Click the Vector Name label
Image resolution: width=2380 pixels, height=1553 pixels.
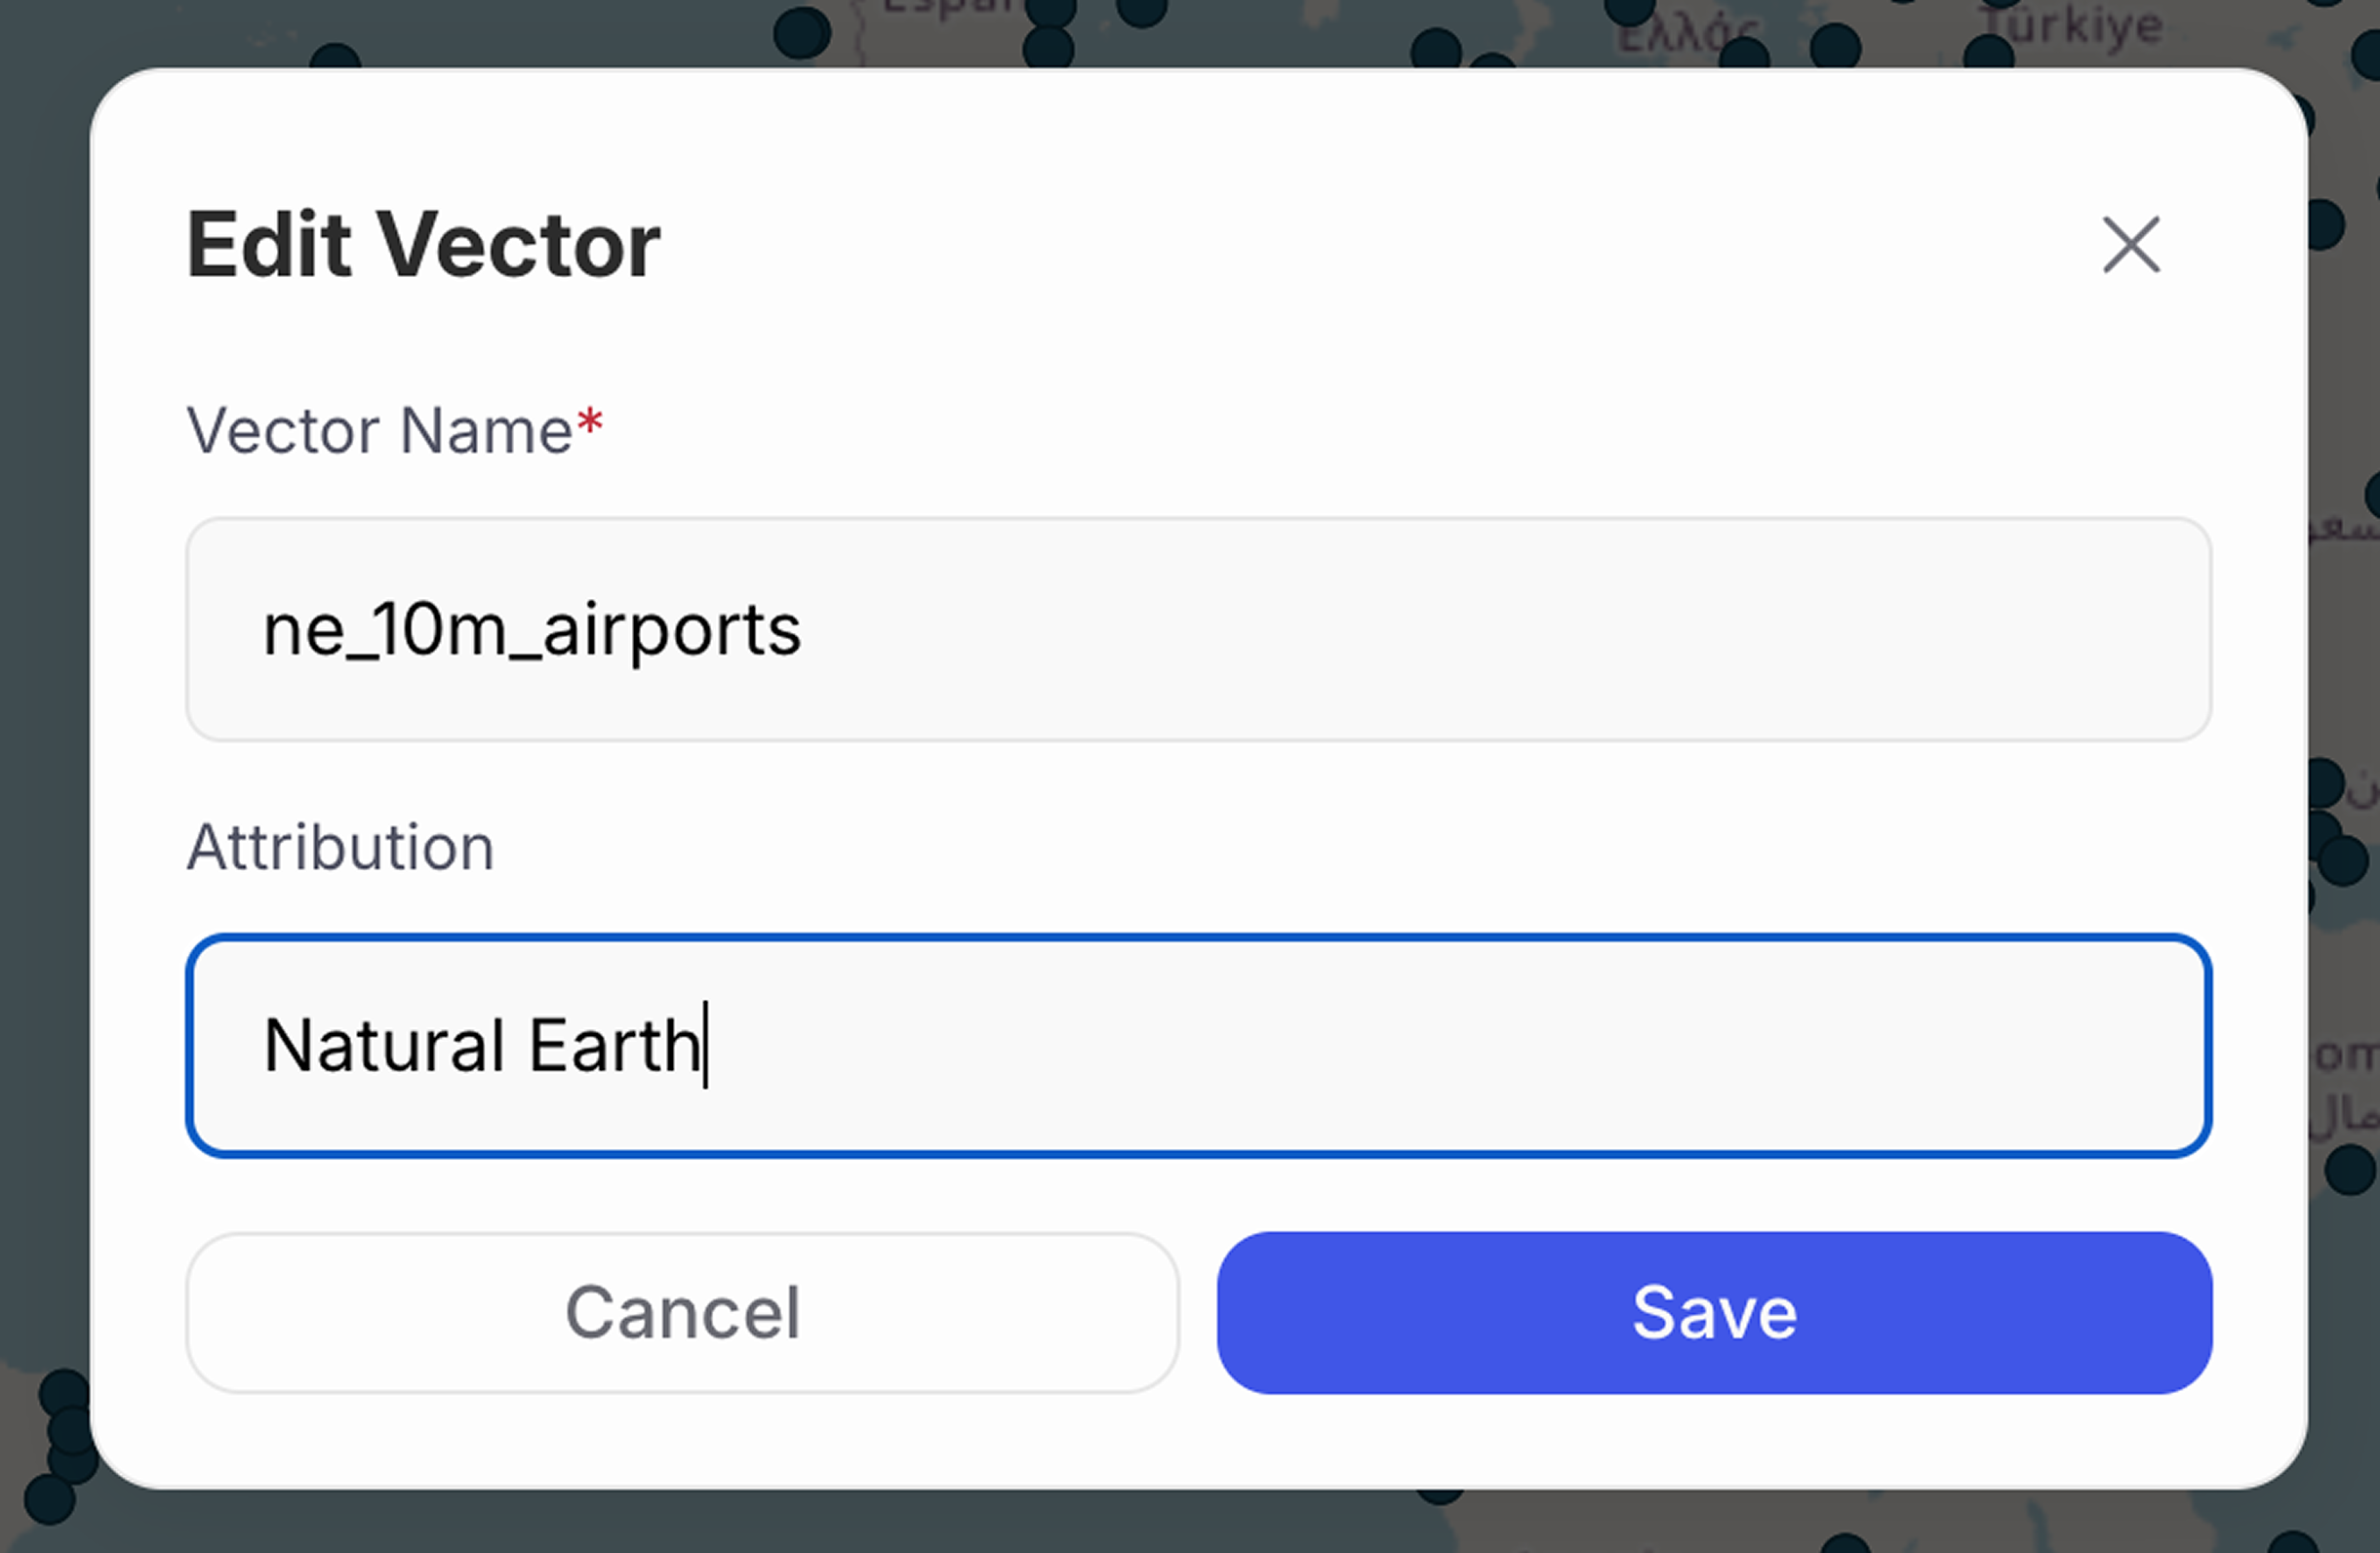[378, 430]
